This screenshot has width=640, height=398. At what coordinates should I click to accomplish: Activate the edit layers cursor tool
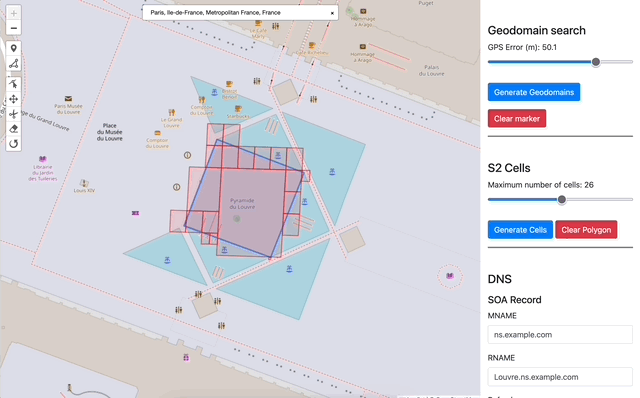pos(13,84)
